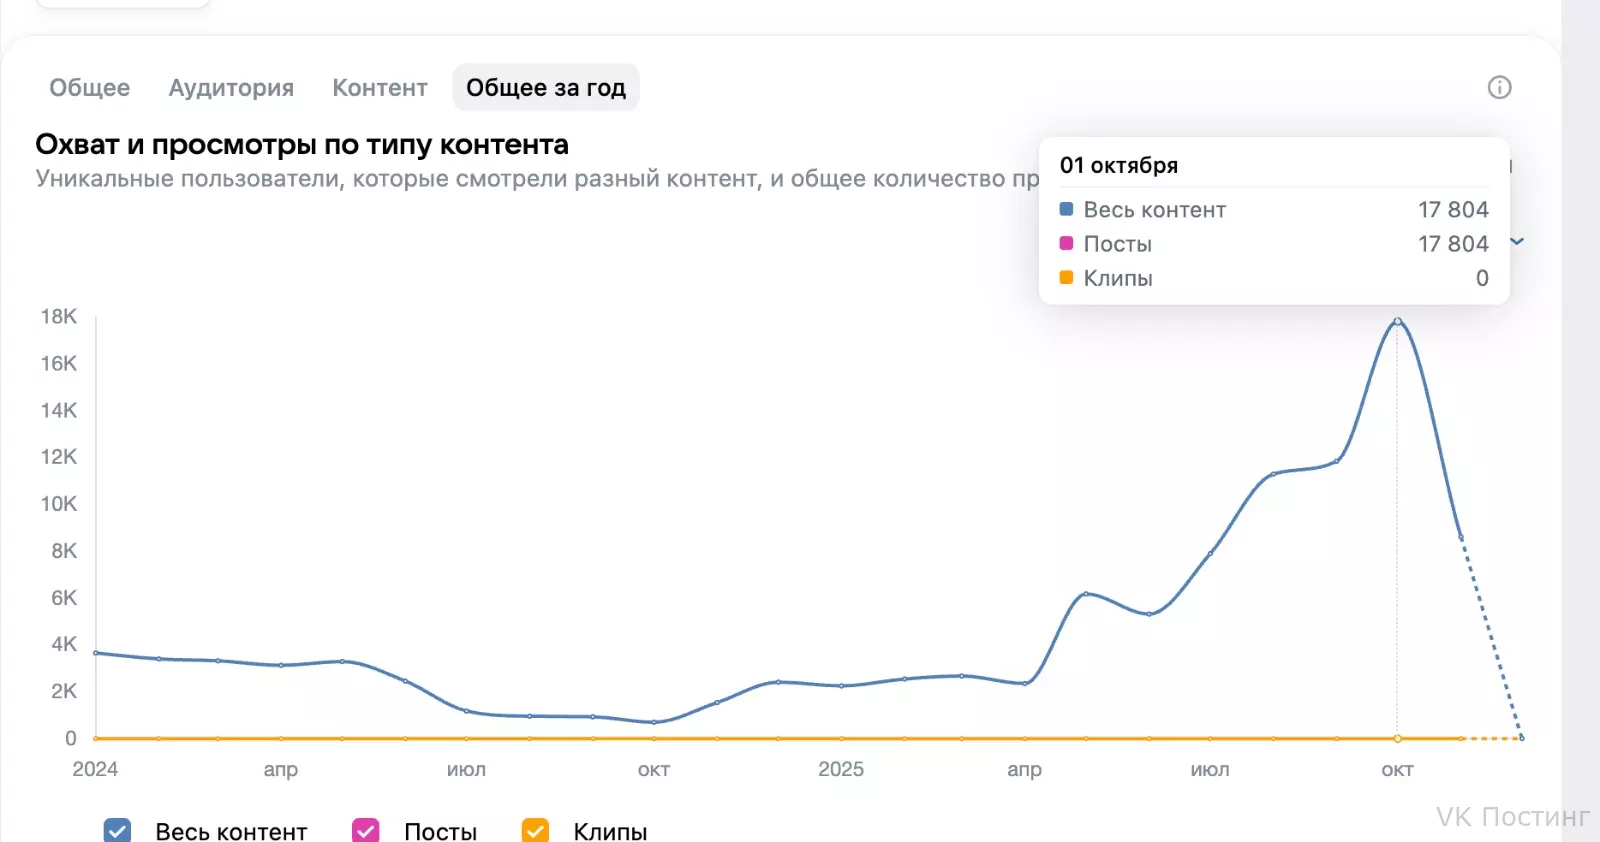Viewport: 1600px width, 842px height.
Task: Open the Аудитория tab
Action: (x=231, y=88)
